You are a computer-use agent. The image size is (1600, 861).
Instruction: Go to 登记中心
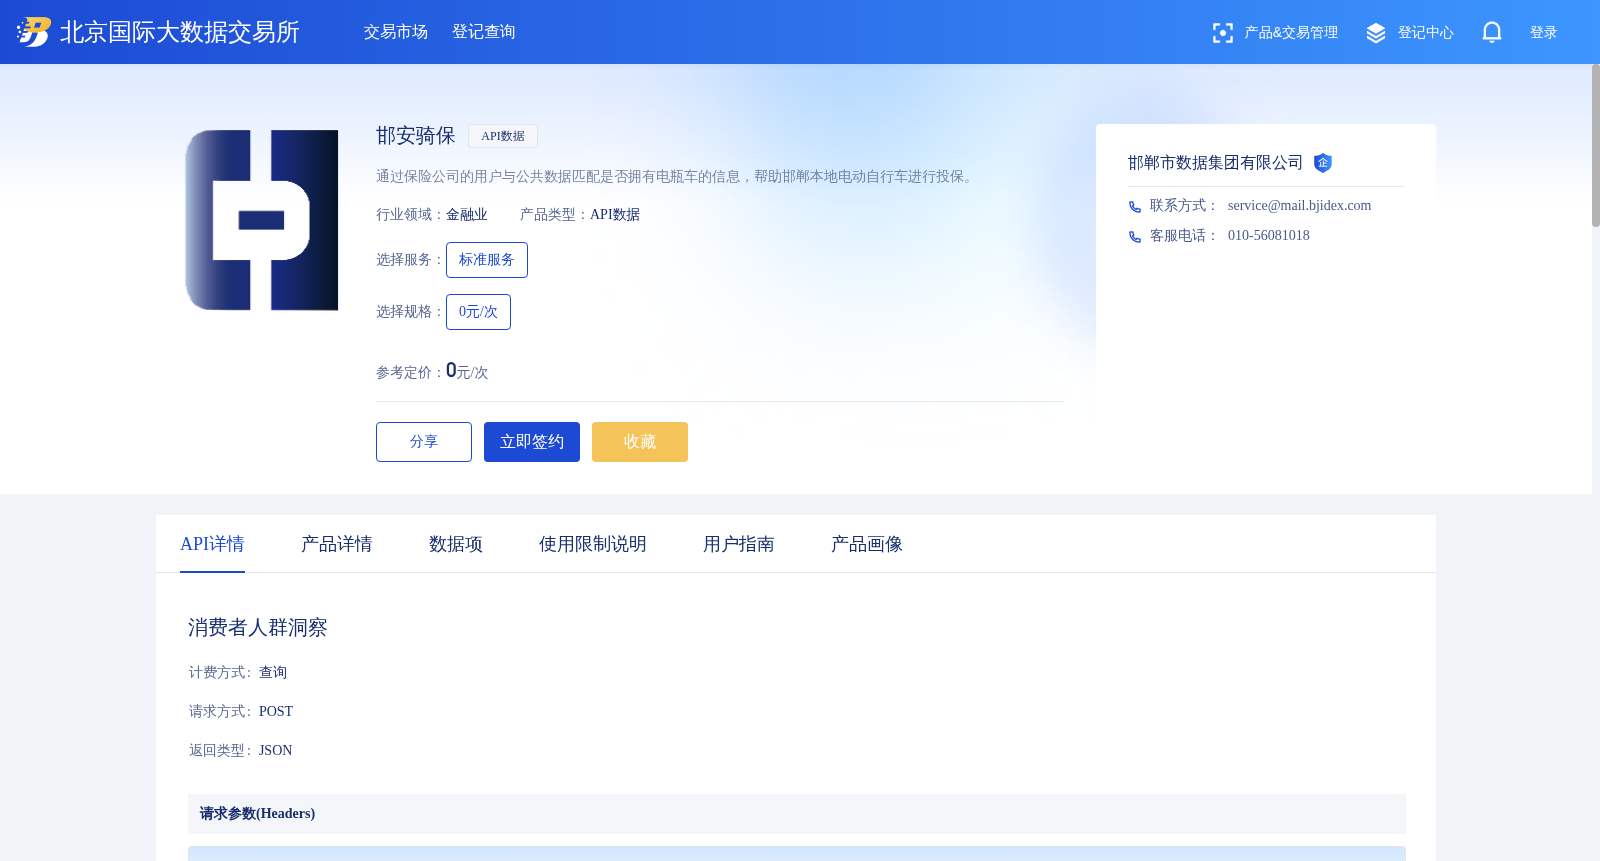1426,33
